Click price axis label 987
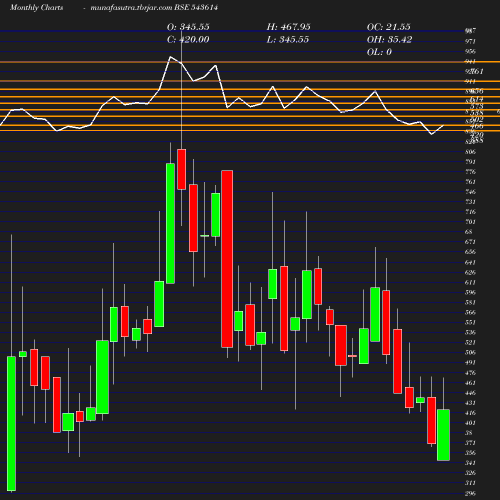500x500 pixels. (x=470, y=31)
